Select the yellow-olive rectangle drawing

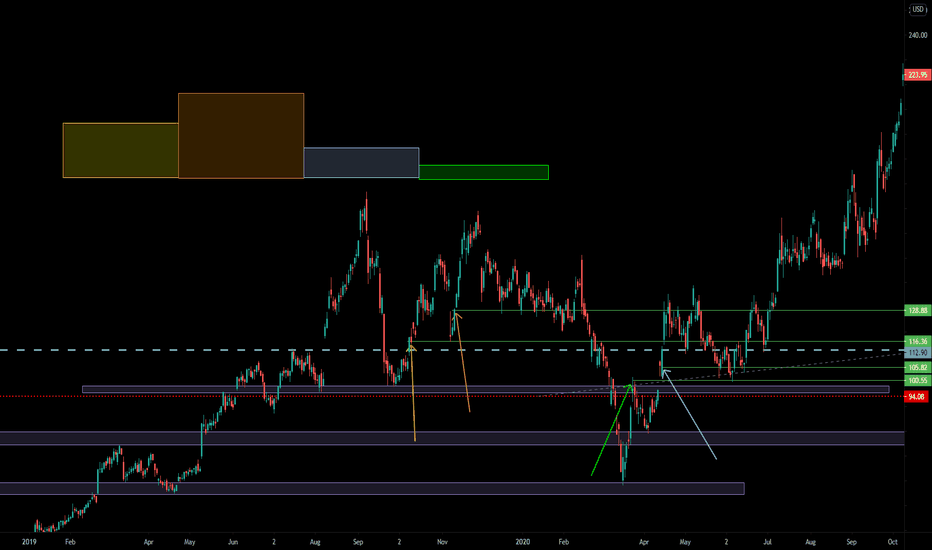(121, 150)
